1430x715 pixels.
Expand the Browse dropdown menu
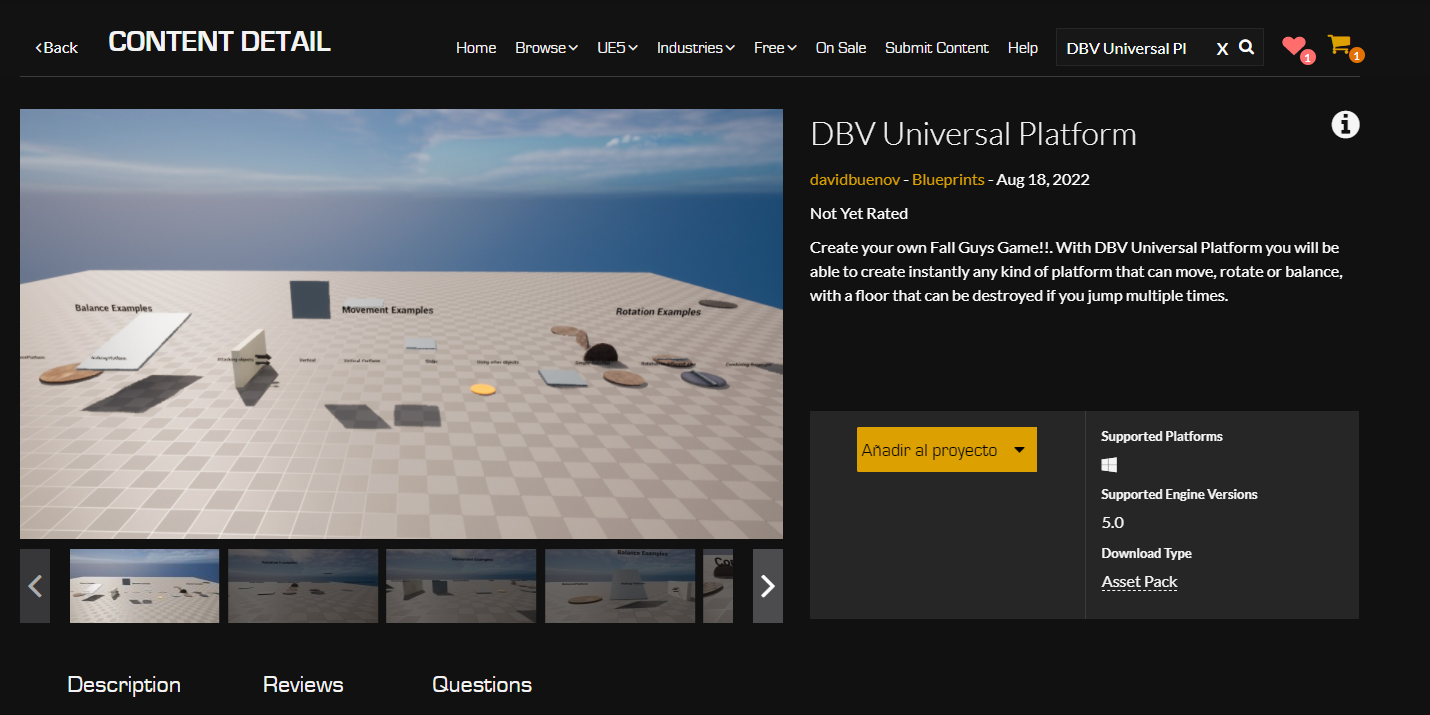tap(546, 48)
